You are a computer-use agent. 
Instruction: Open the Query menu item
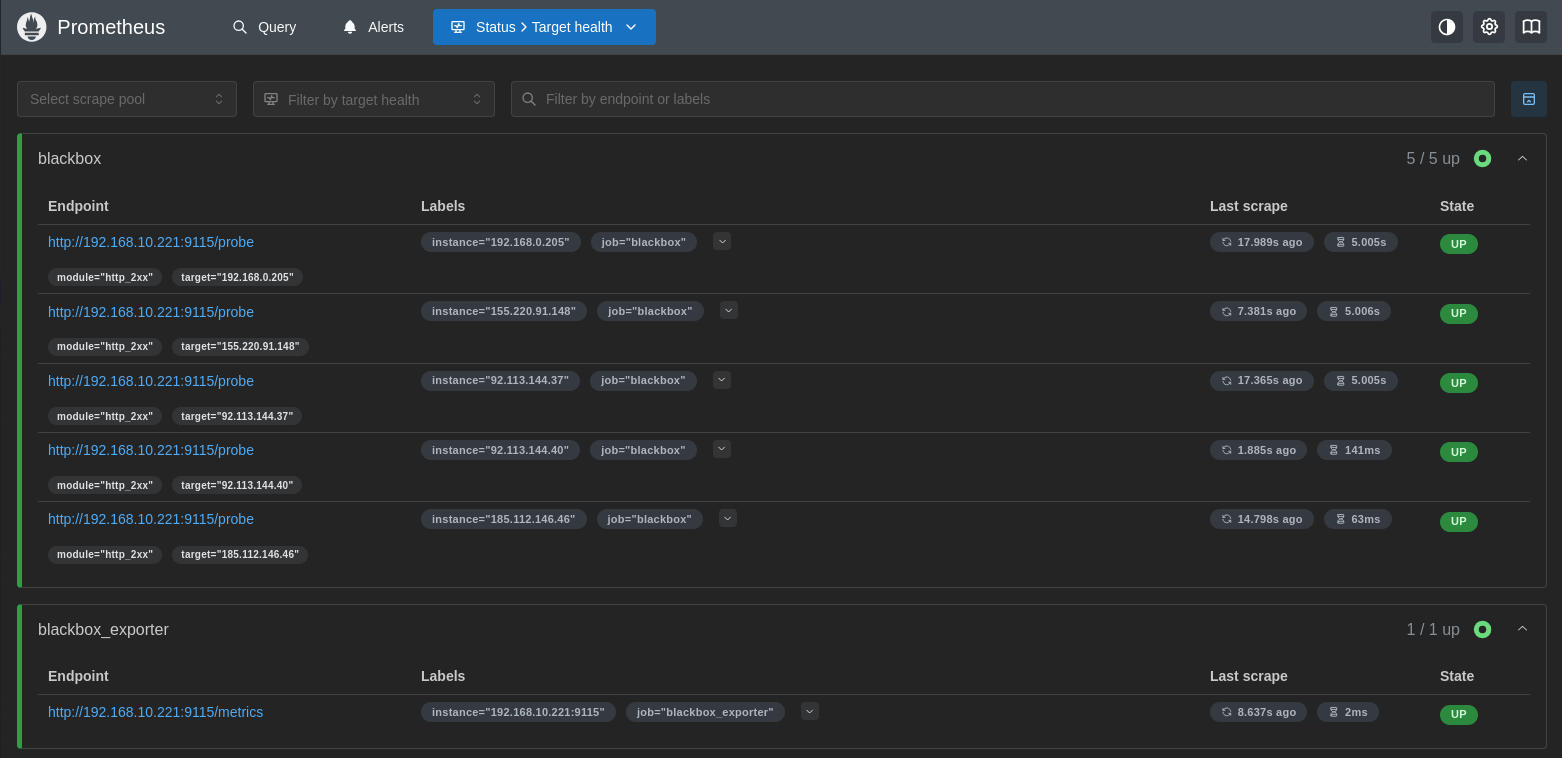(265, 27)
